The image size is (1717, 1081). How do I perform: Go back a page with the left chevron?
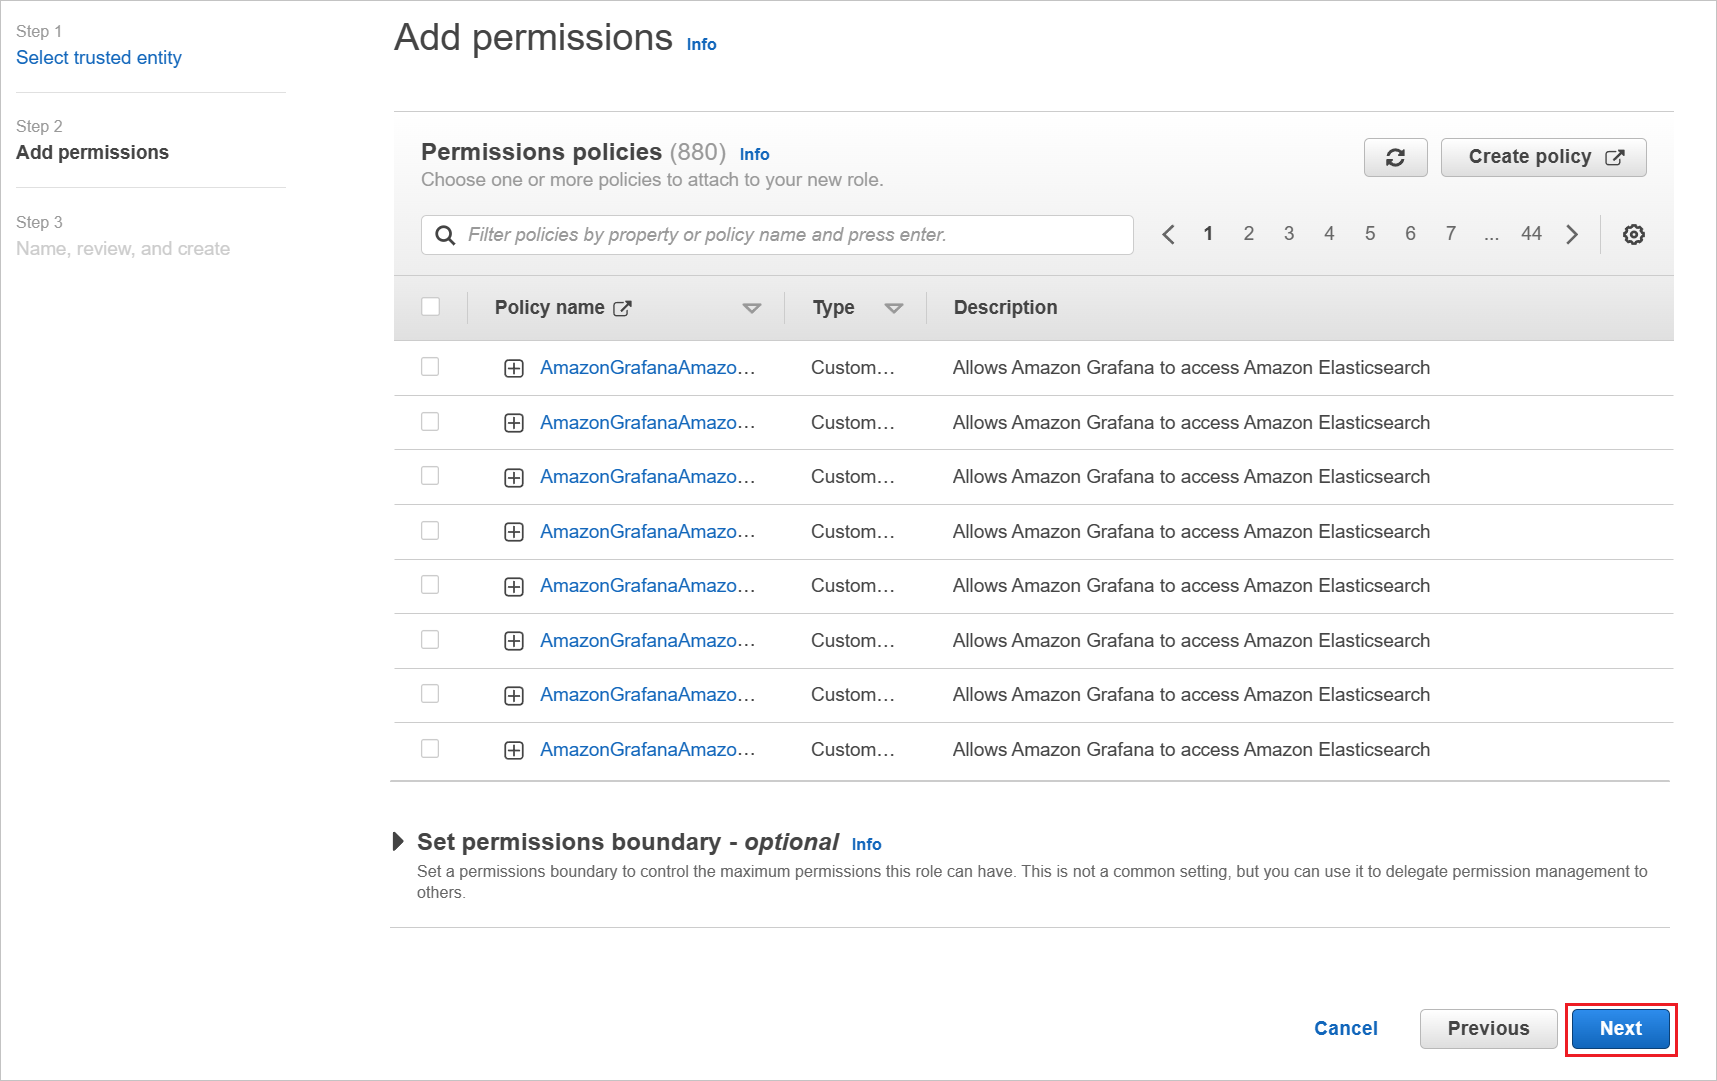pos(1168,233)
